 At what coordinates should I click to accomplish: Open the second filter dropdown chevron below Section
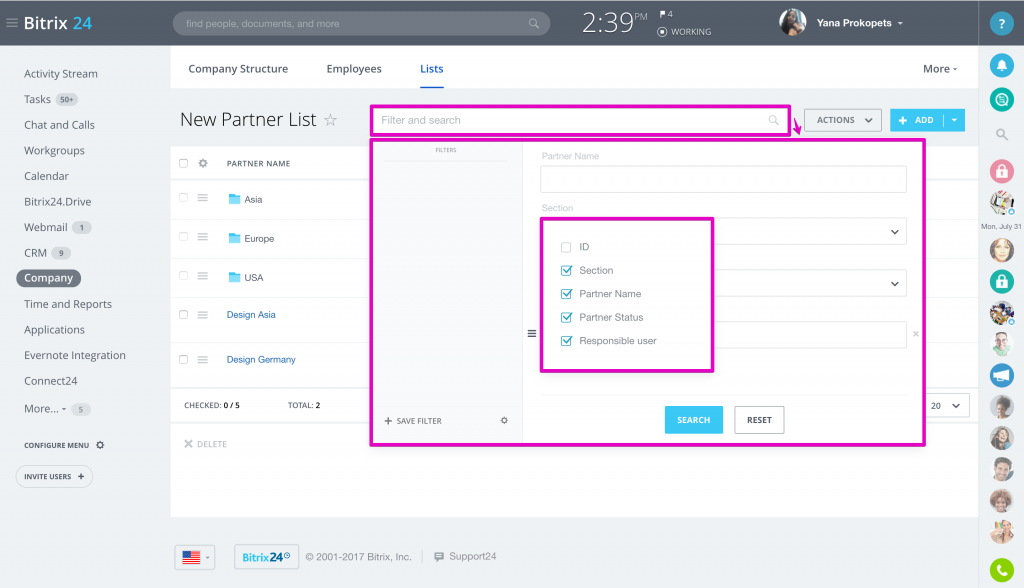[x=895, y=284]
